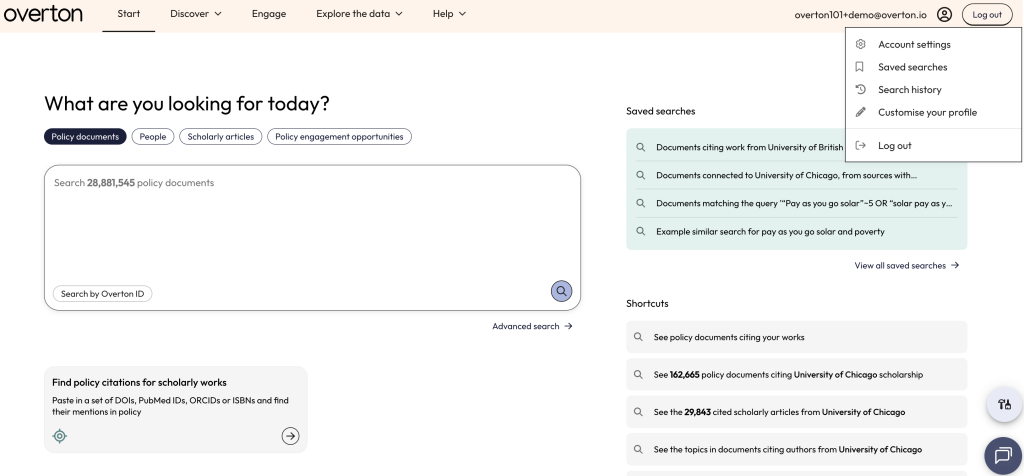Screen dimensions: 1024x476
Task: Open shortcut for 162,665 policy documents citing Chicago
Action: pos(797,375)
